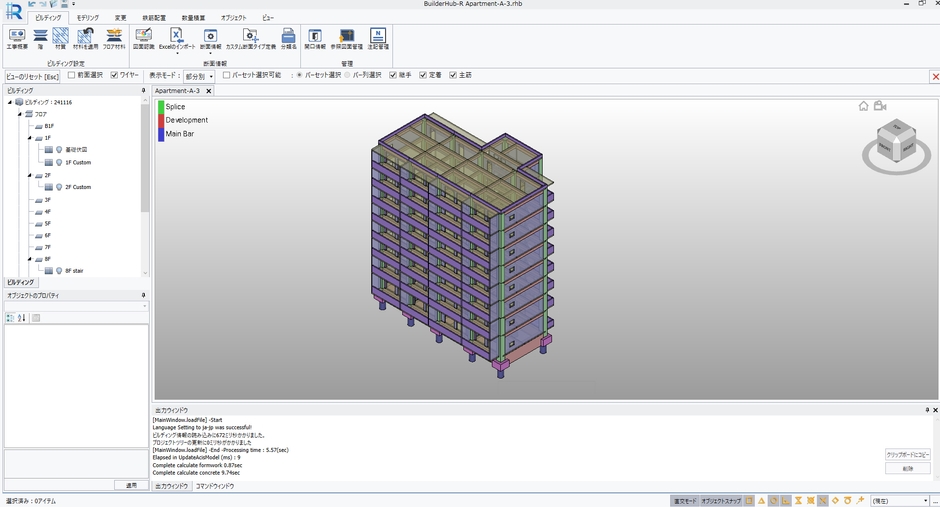
Task: Open the 階 floor settings icon
Action: [x=40, y=38]
